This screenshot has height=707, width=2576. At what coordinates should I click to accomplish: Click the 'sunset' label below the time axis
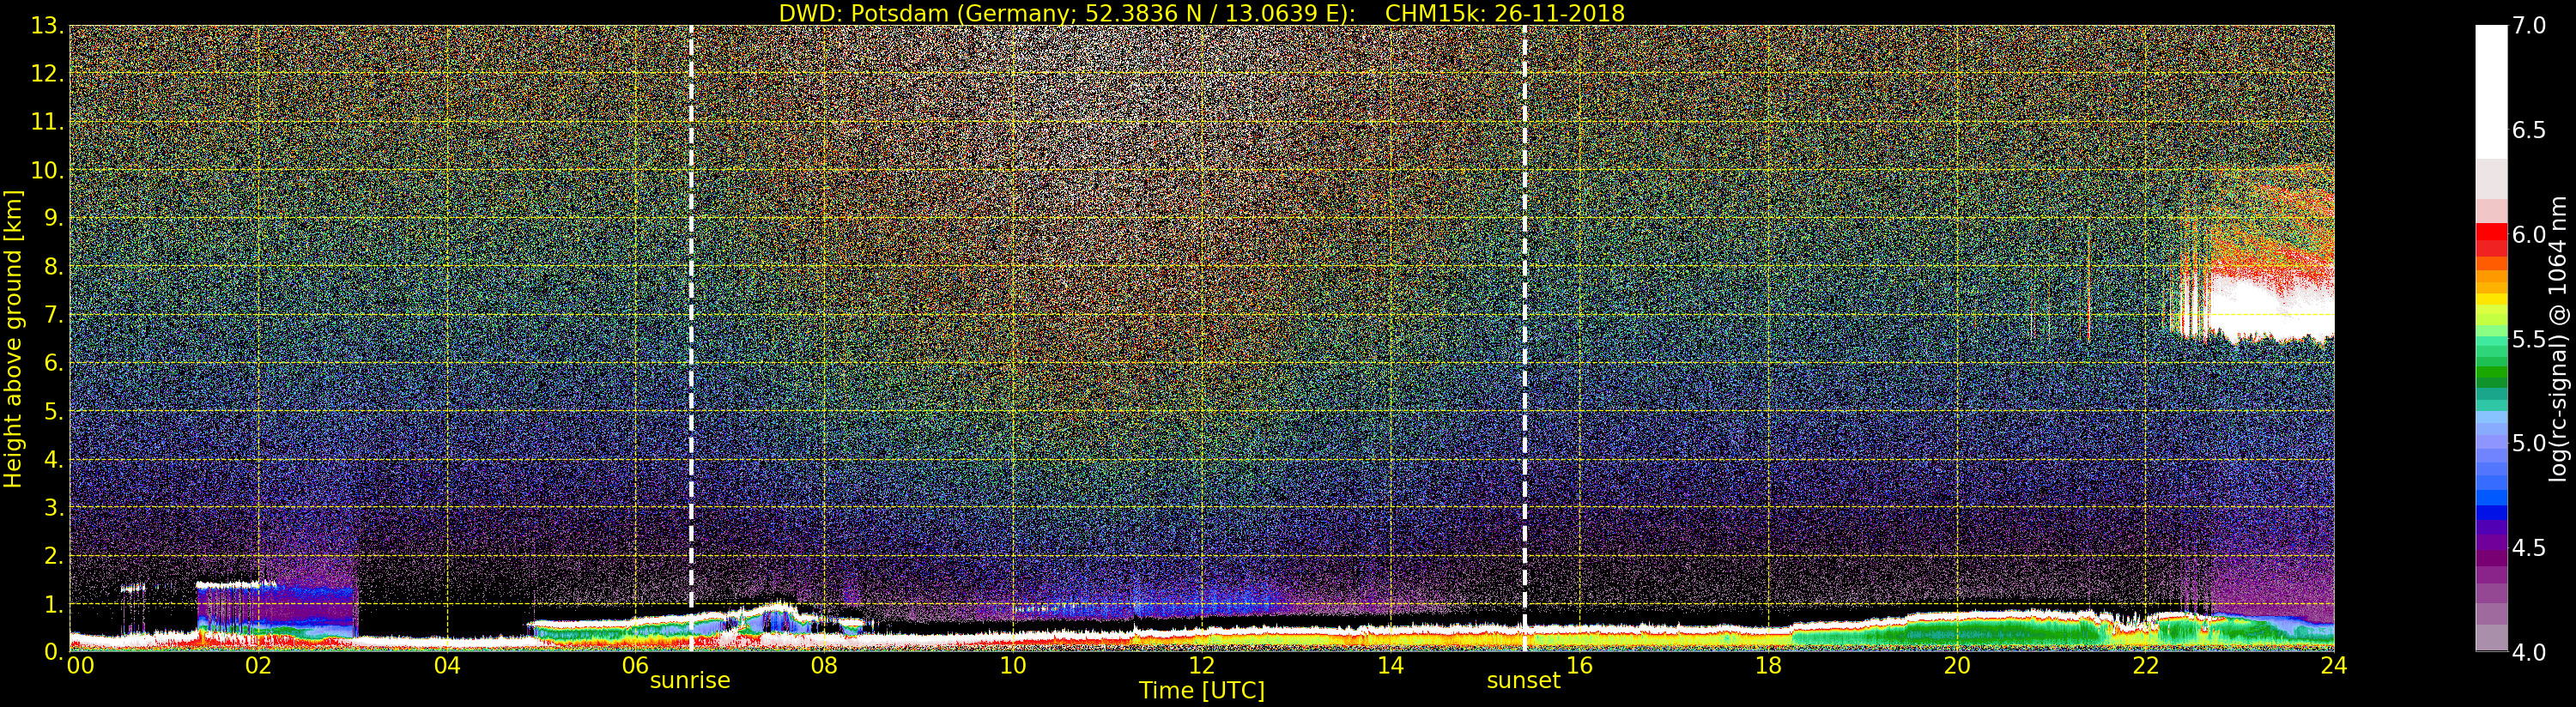[x=1523, y=680]
